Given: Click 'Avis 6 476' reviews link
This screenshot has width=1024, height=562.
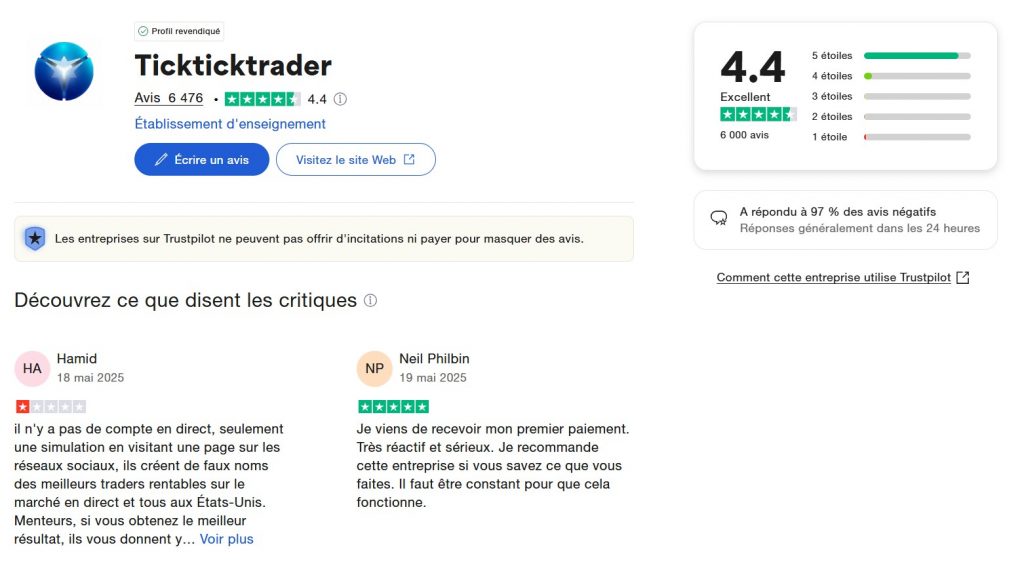Looking at the screenshot, I should coord(169,98).
